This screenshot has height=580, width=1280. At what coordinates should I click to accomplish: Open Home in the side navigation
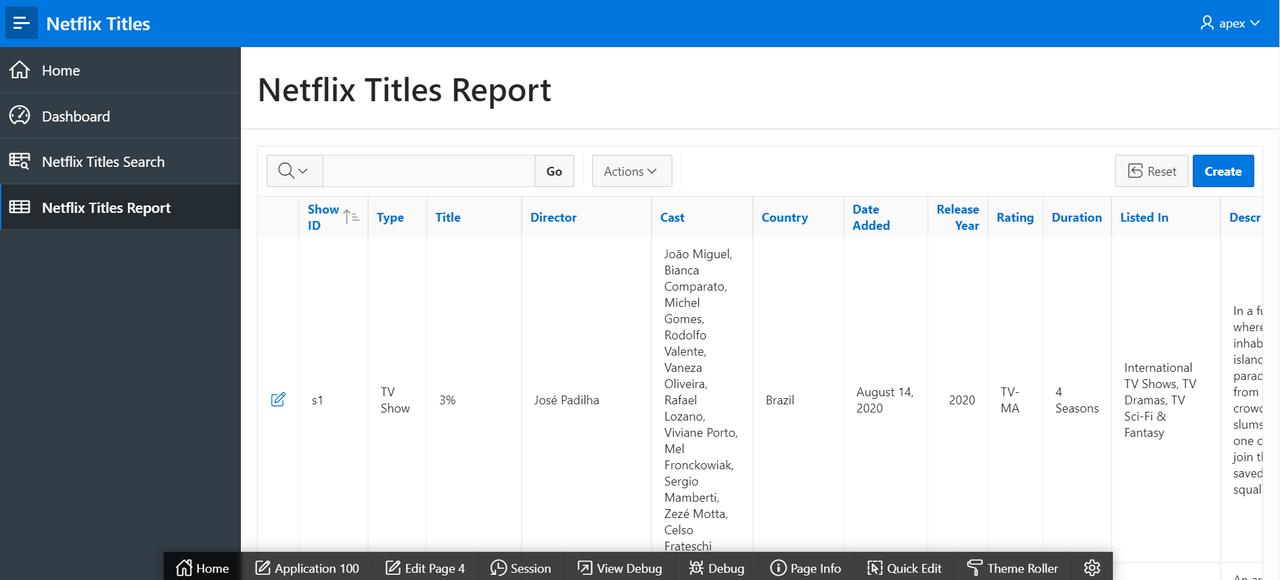pyautogui.click(x=120, y=70)
